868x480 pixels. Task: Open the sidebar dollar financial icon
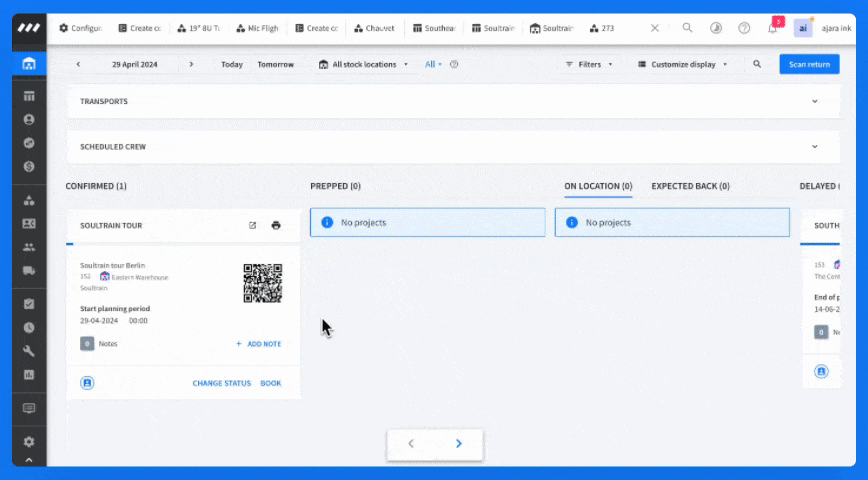(29, 167)
